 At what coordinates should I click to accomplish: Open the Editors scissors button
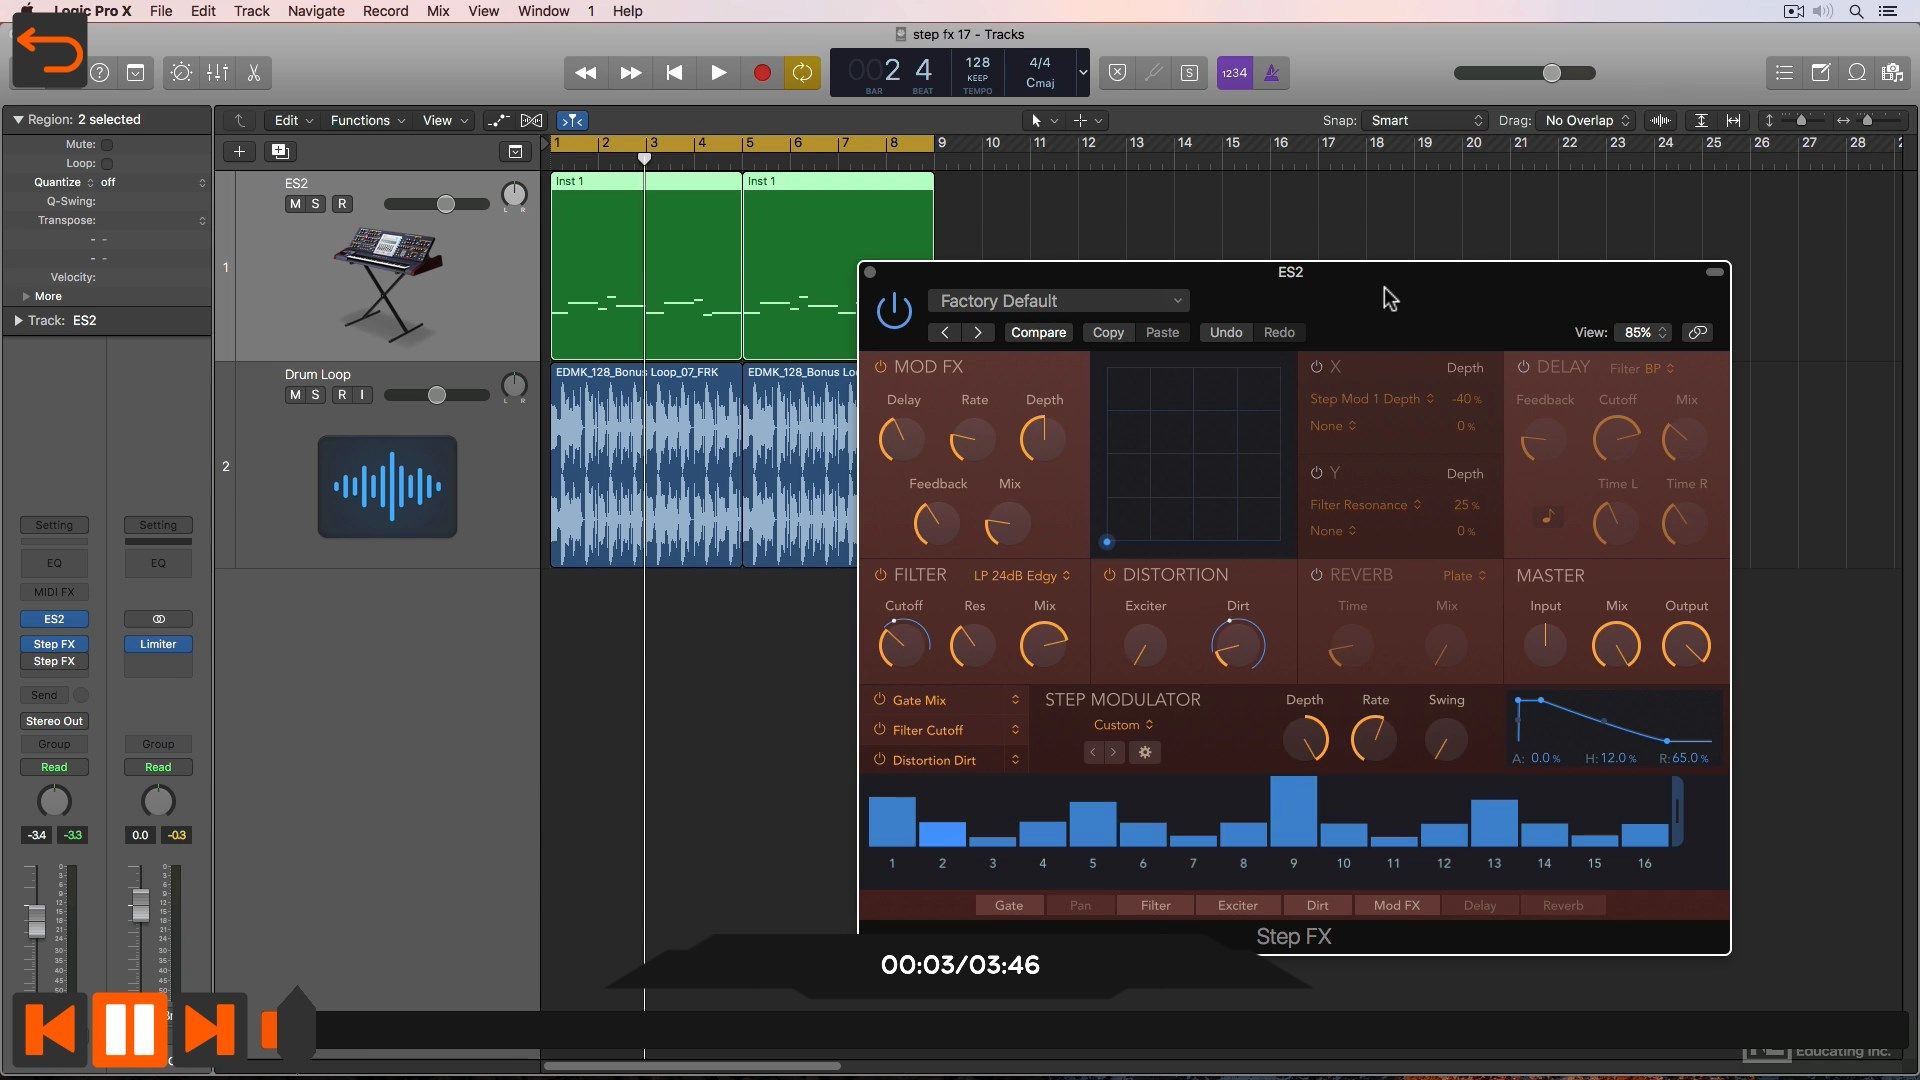pos(254,73)
